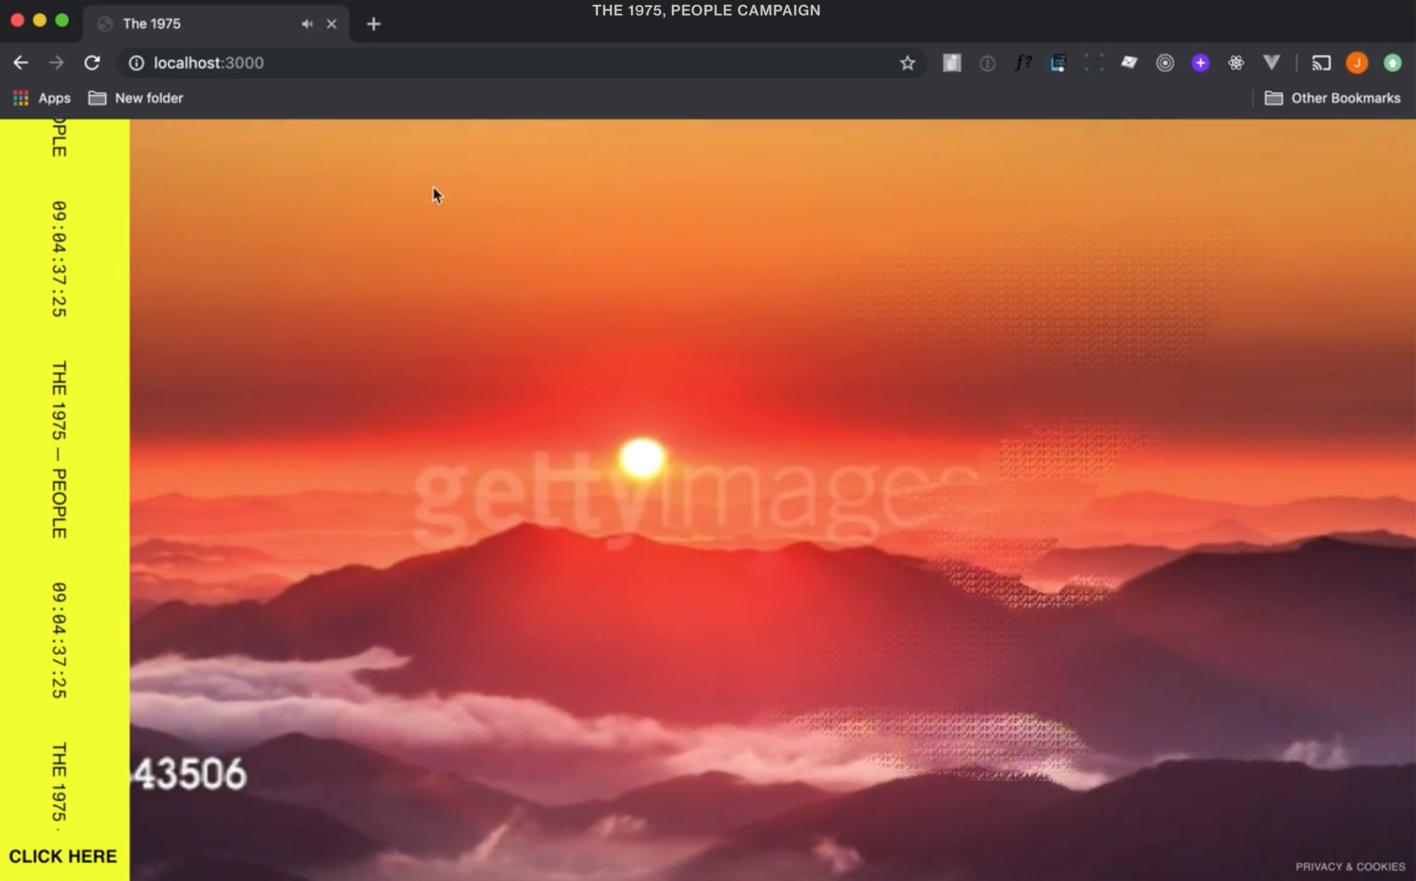Image resolution: width=1416 pixels, height=881 pixels.
Task: Close the The 1975 tab
Action: 332,23
